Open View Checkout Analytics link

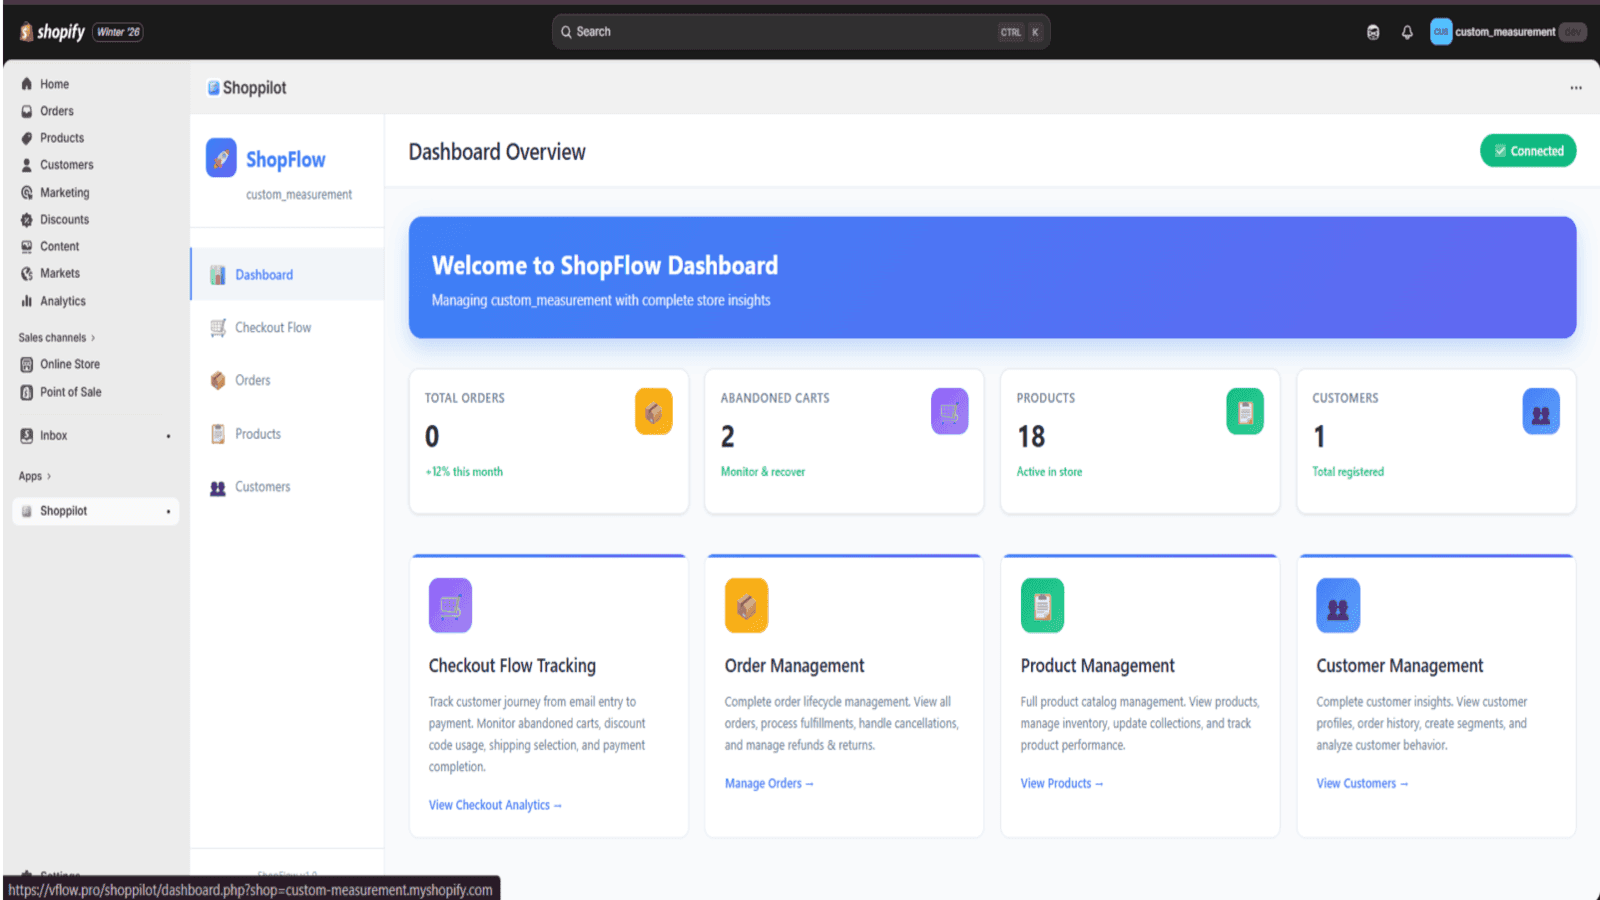pos(495,805)
